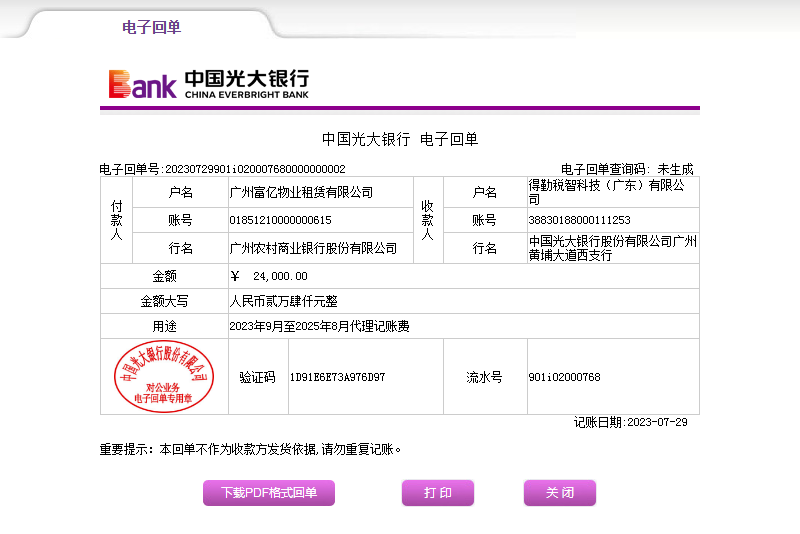Click payee account number 38830188000111253
Viewport: 800px width, 534px height.
pos(579,220)
